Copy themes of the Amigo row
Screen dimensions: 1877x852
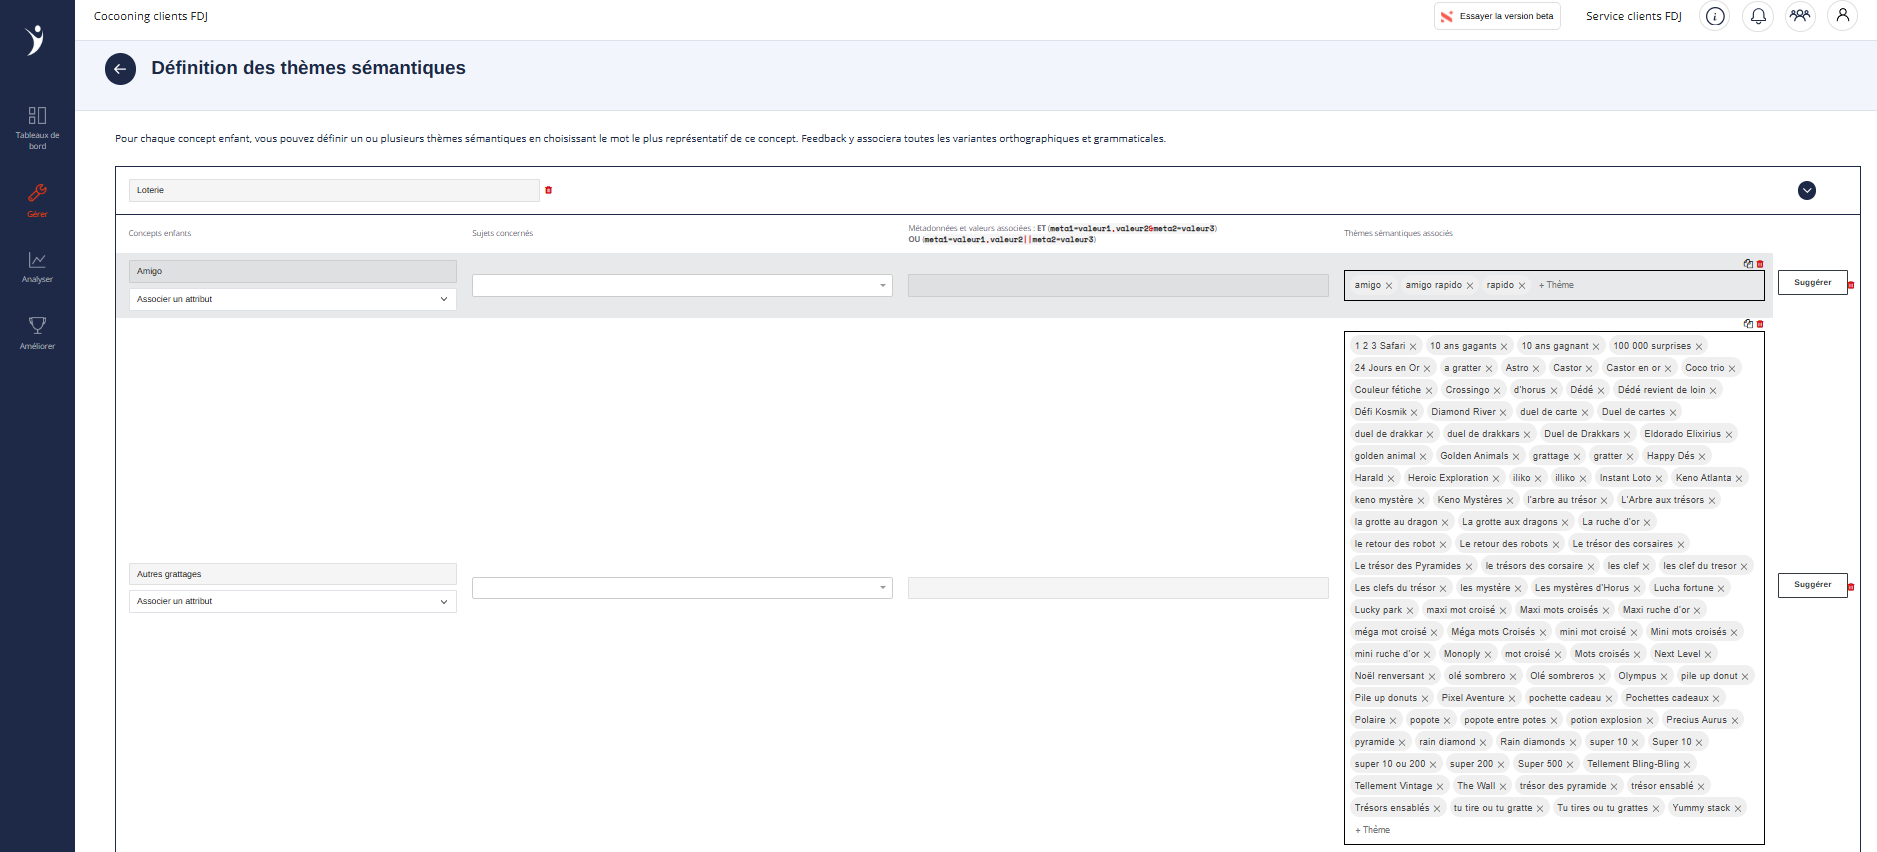(1748, 264)
